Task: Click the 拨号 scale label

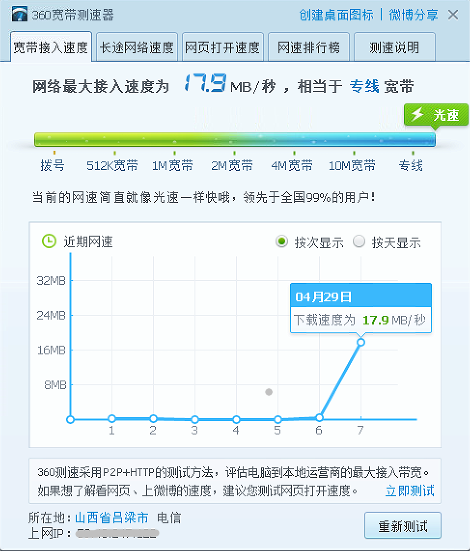Action: click(x=52, y=165)
